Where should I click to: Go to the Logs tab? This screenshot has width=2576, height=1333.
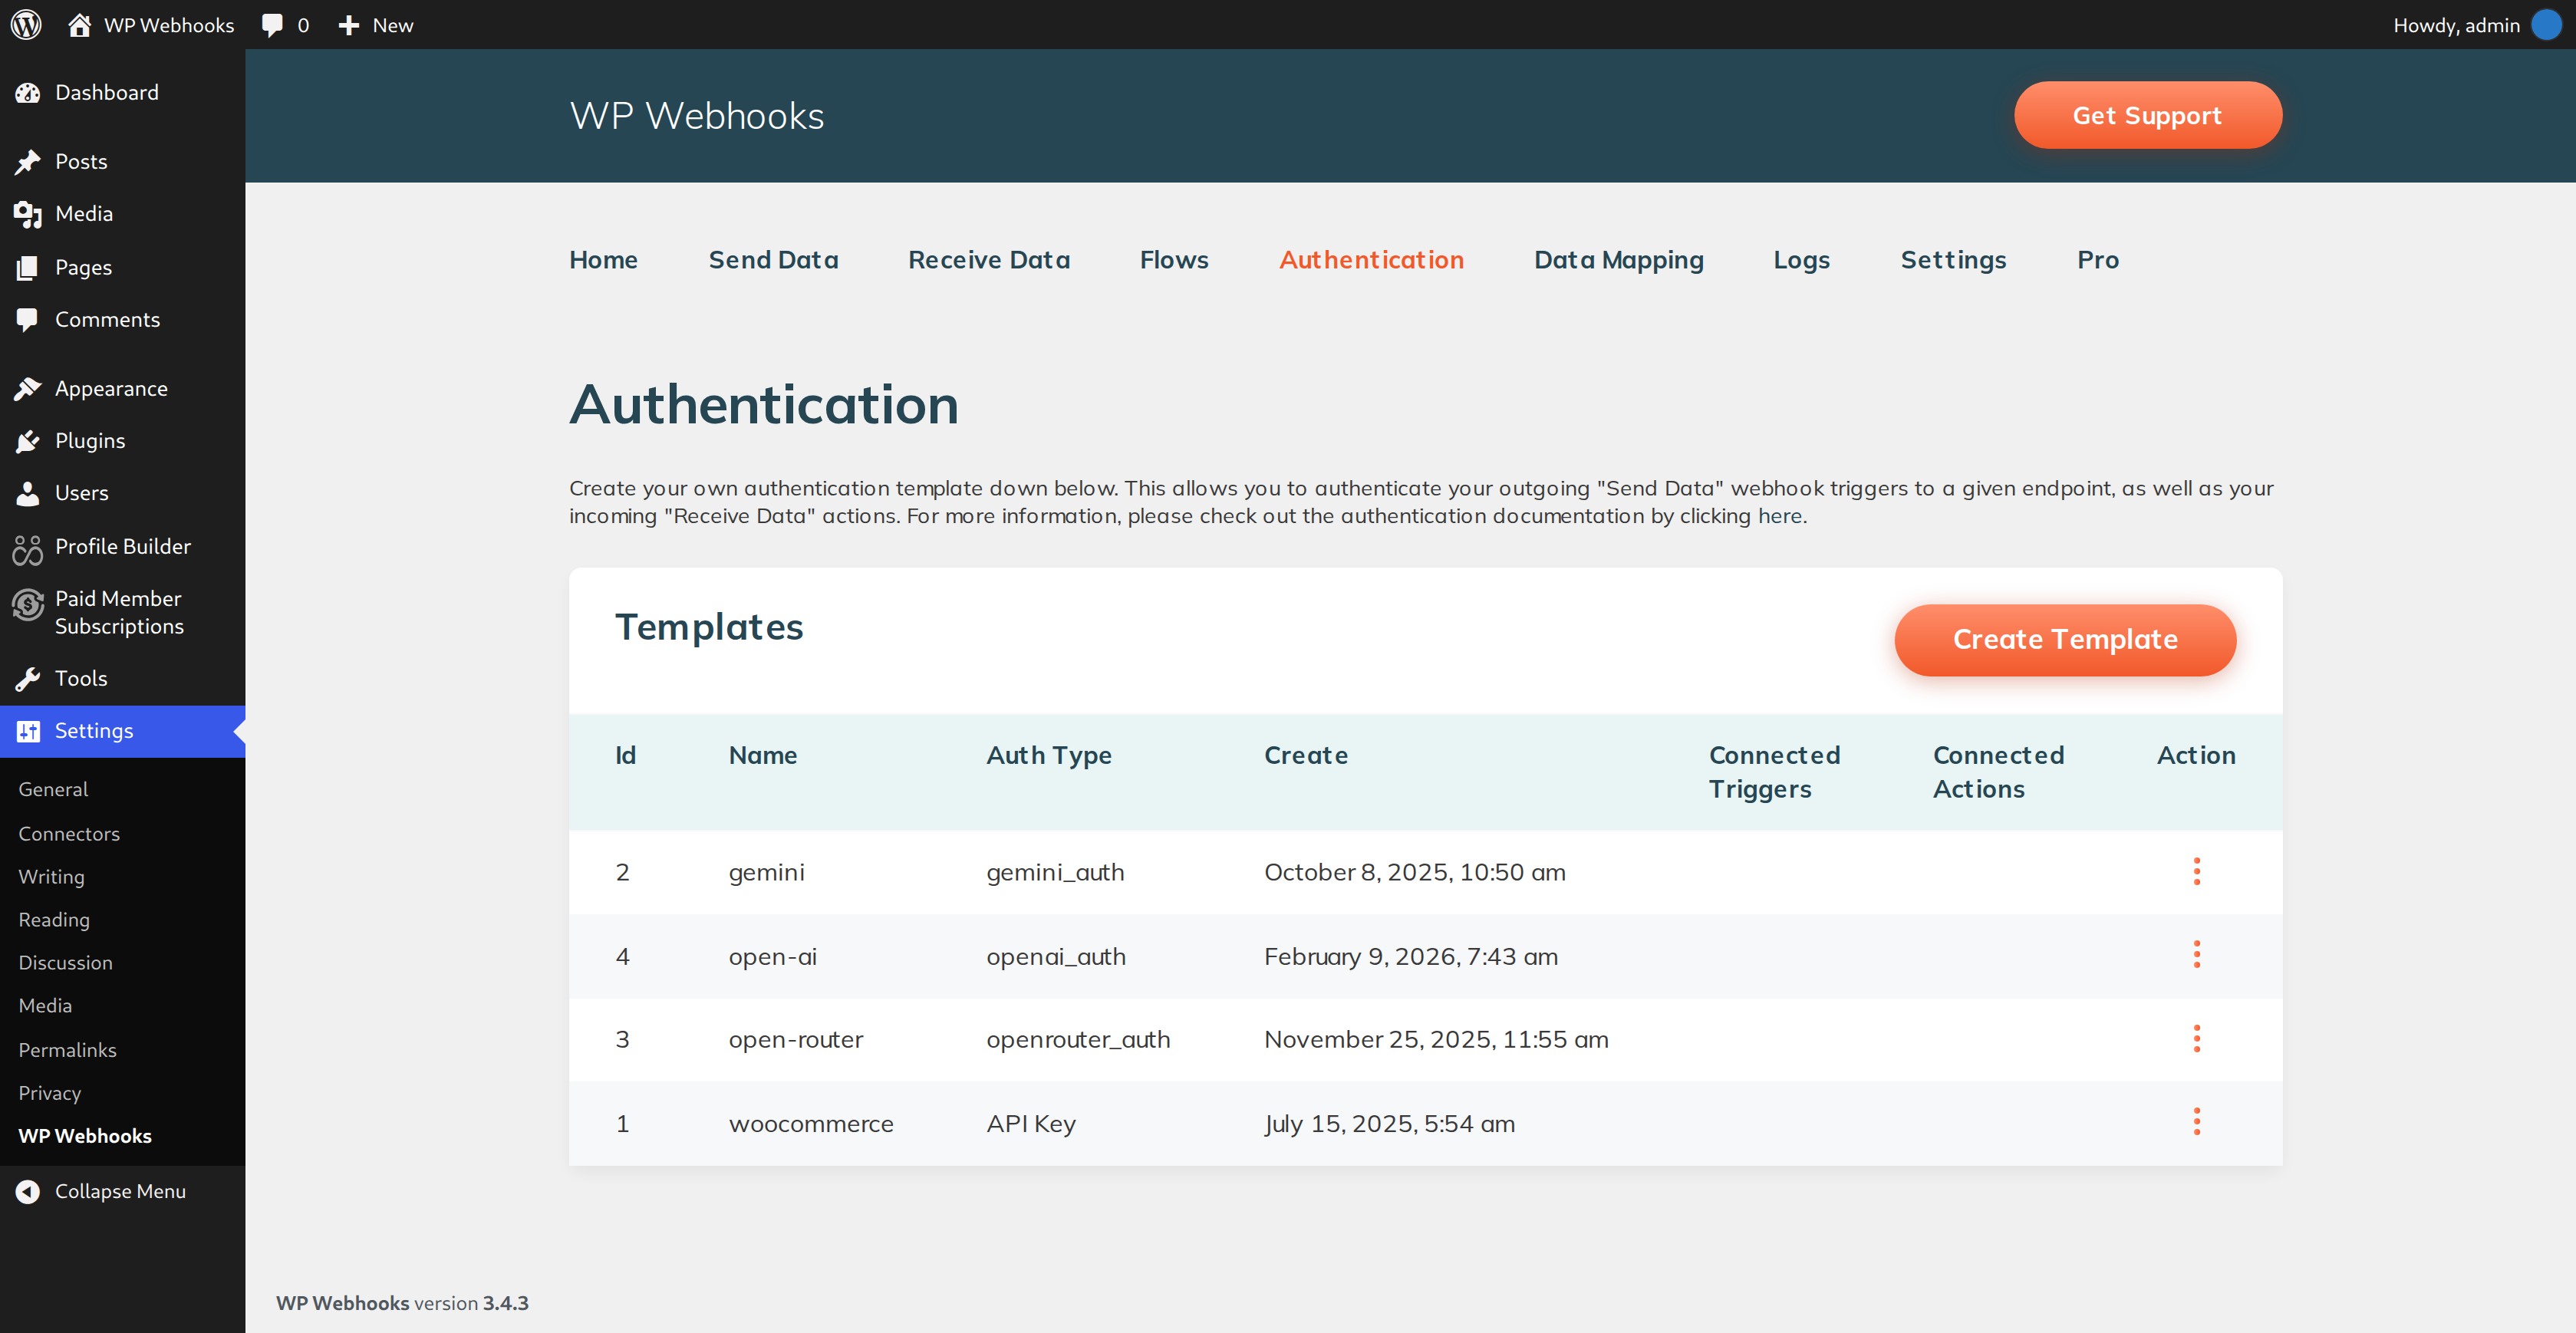[1801, 260]
